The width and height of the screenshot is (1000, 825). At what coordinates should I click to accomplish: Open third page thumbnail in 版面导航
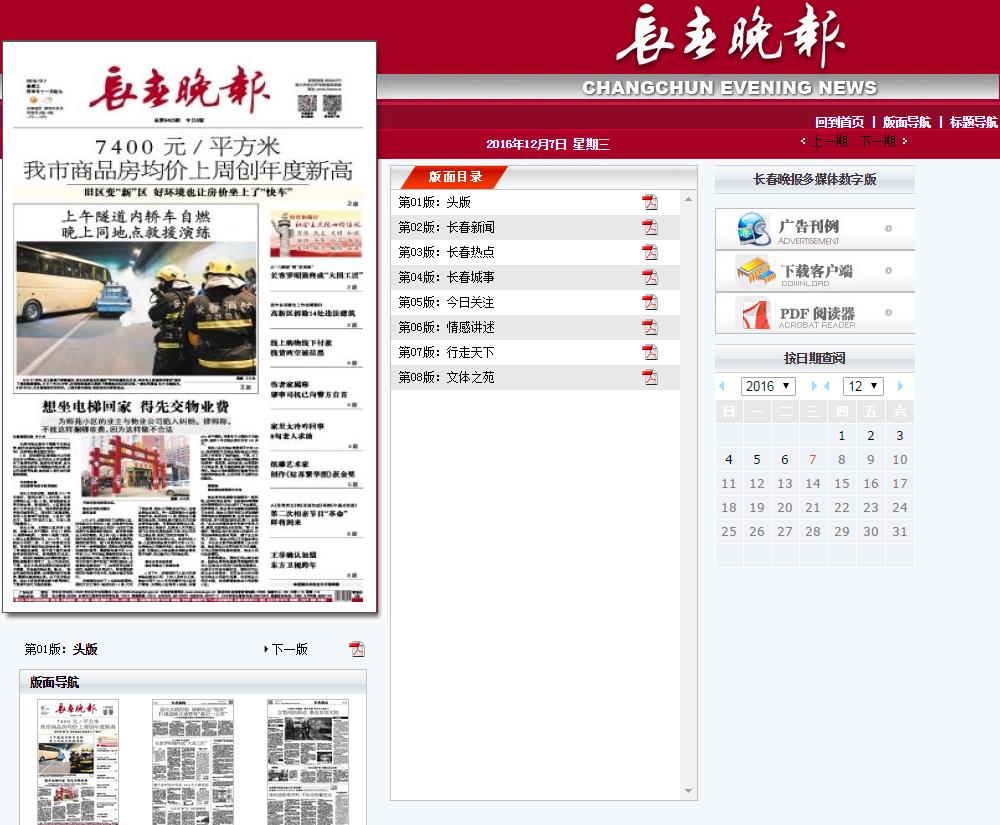tap(307, 762)
